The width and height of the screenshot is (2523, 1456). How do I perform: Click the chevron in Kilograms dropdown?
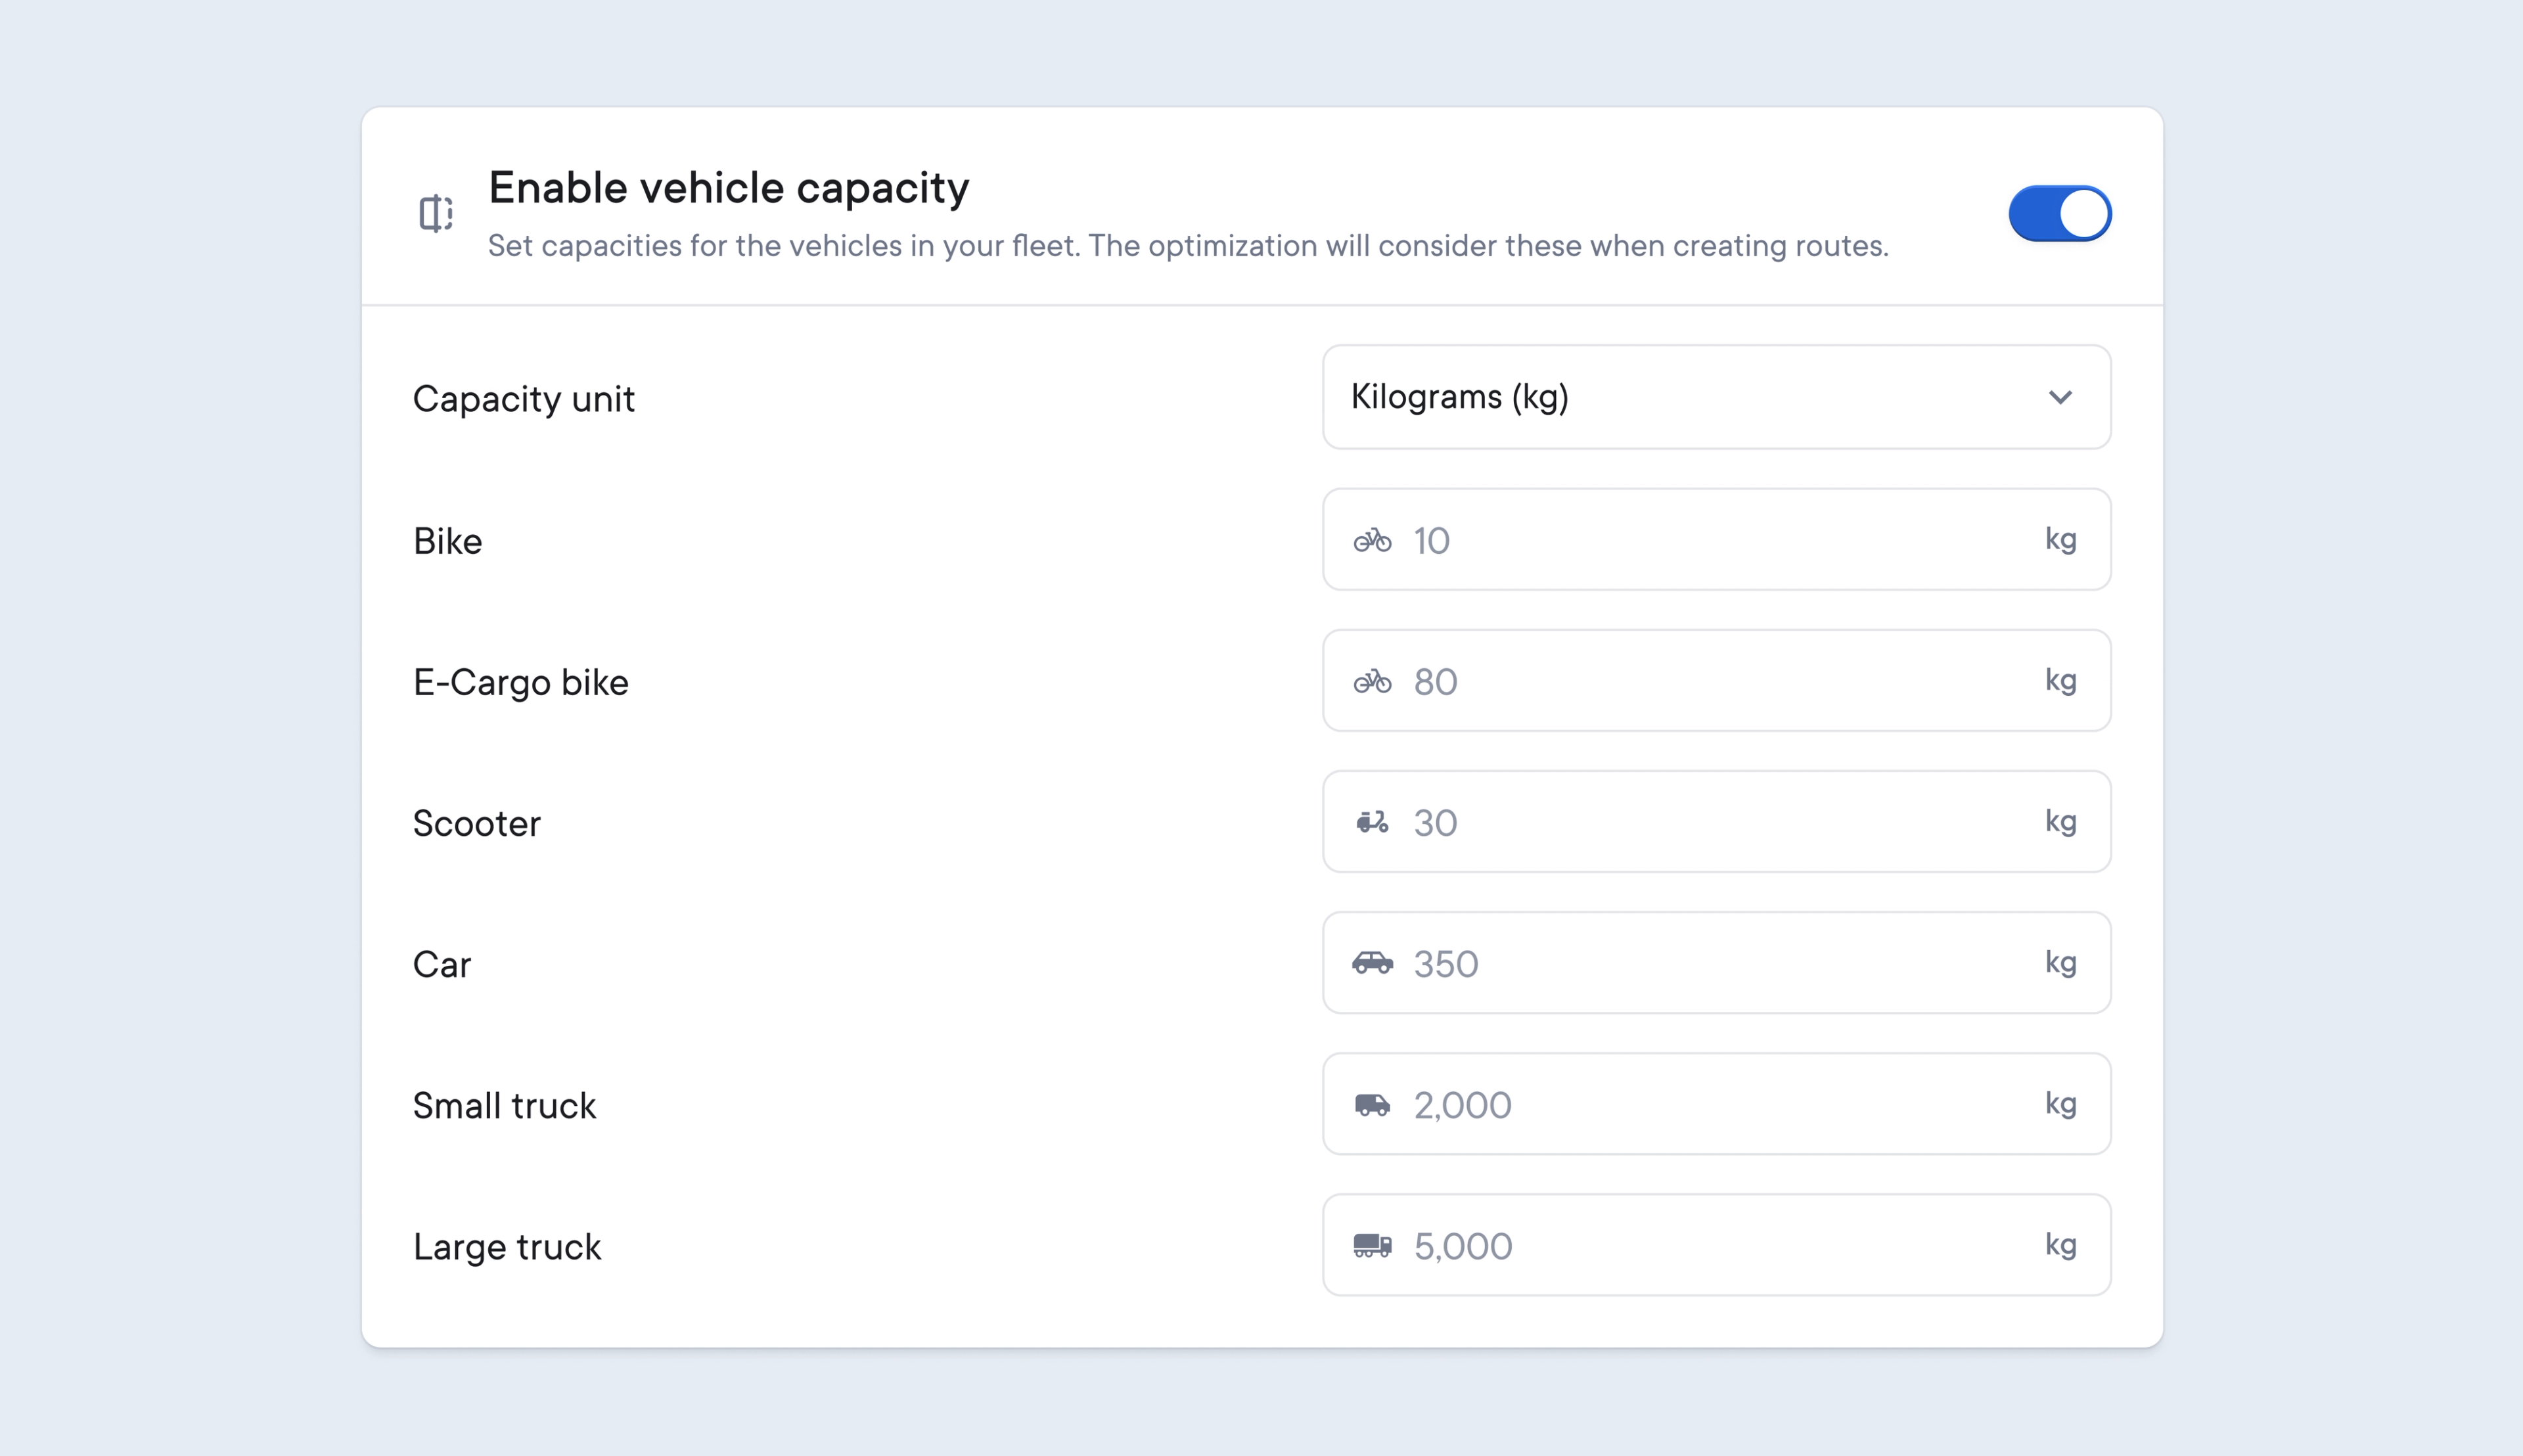click(x=2060, y=397)
